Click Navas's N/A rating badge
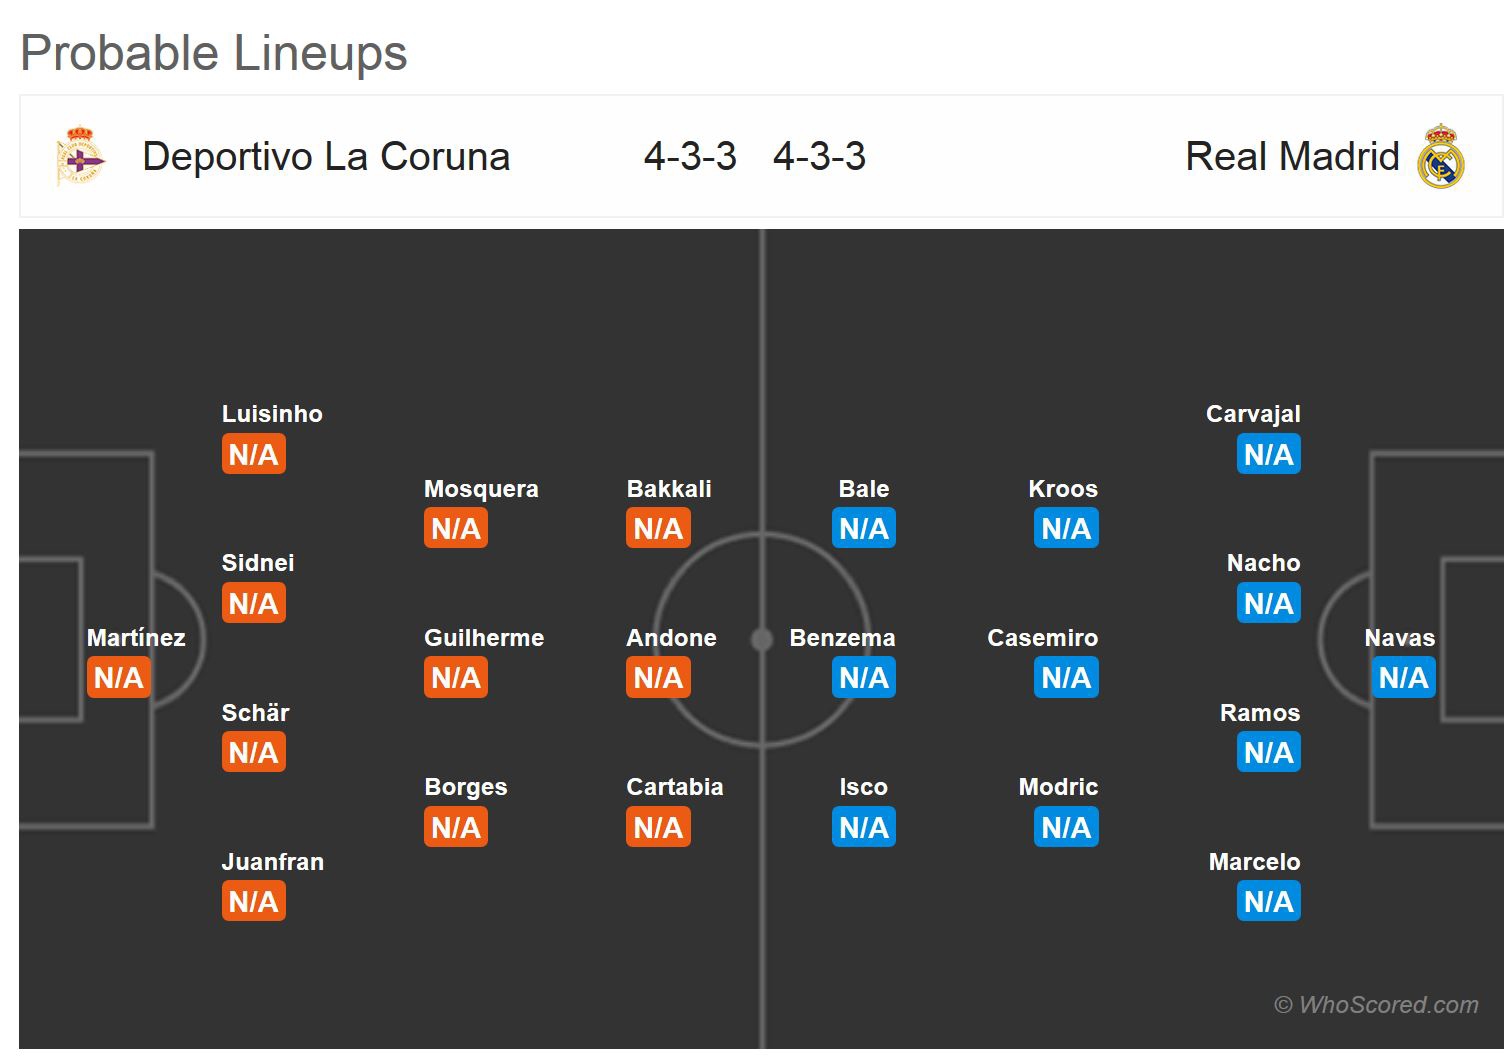1505x1058 pixels. point(1403,678)
